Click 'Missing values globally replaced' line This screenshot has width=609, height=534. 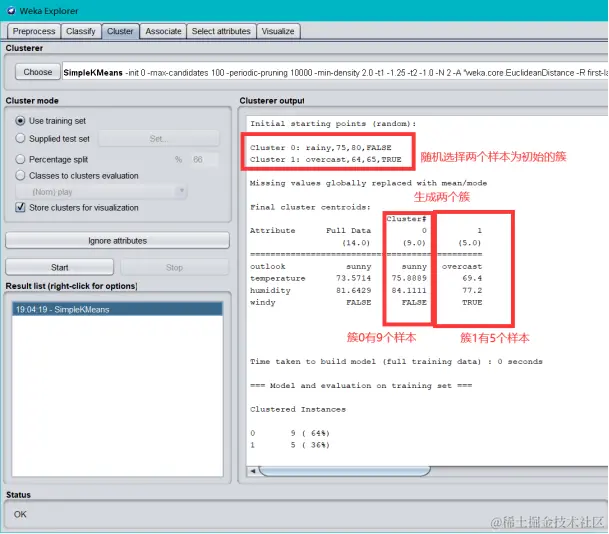[368, 183]
